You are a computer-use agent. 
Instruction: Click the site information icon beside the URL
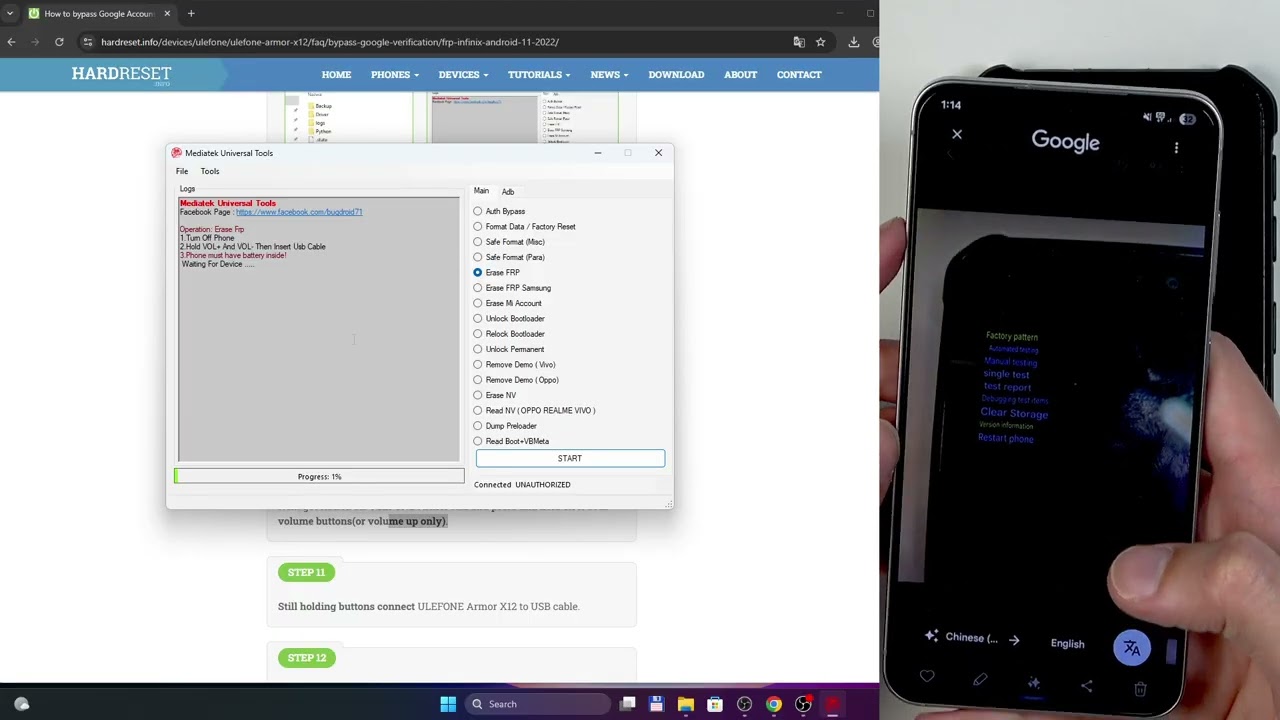click(88, 42)
